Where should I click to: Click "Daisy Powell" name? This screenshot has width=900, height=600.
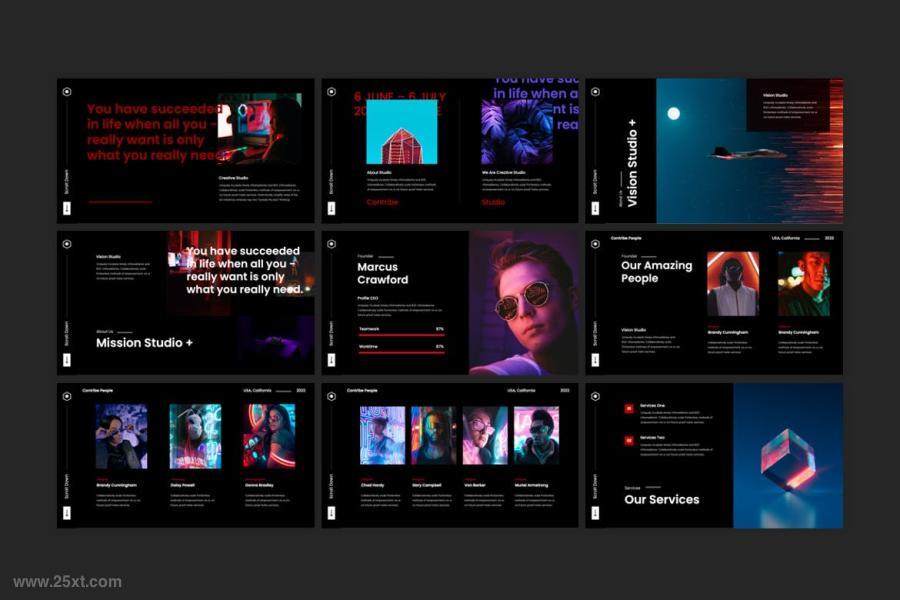click(x=183, y=485)
